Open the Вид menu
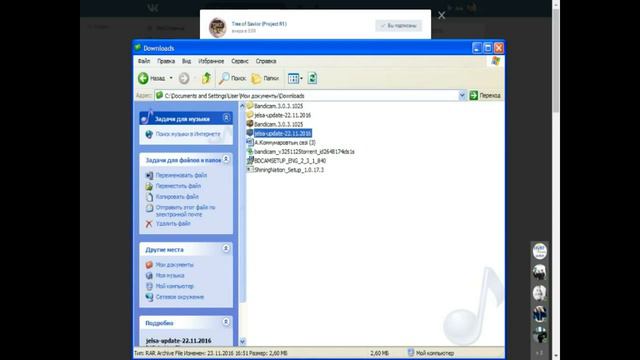The height and width of the screenshot is (360, 640). tap(187, 61)
